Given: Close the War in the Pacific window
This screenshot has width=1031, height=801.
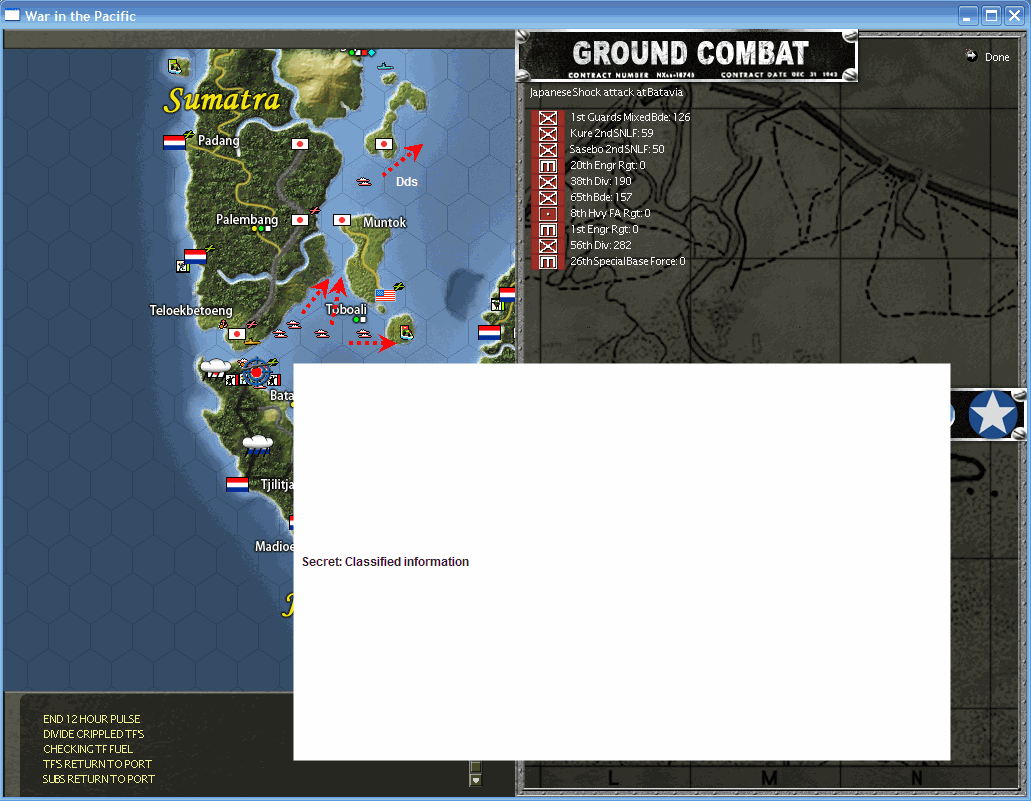Looking at the screenshot, I should [x=1015, y=16].
